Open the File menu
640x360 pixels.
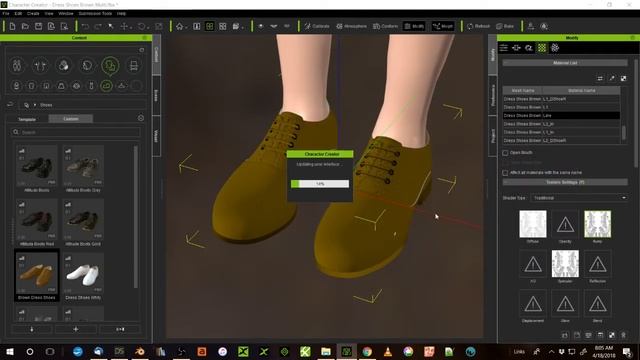pyautogui.click(x=6, y=13)
